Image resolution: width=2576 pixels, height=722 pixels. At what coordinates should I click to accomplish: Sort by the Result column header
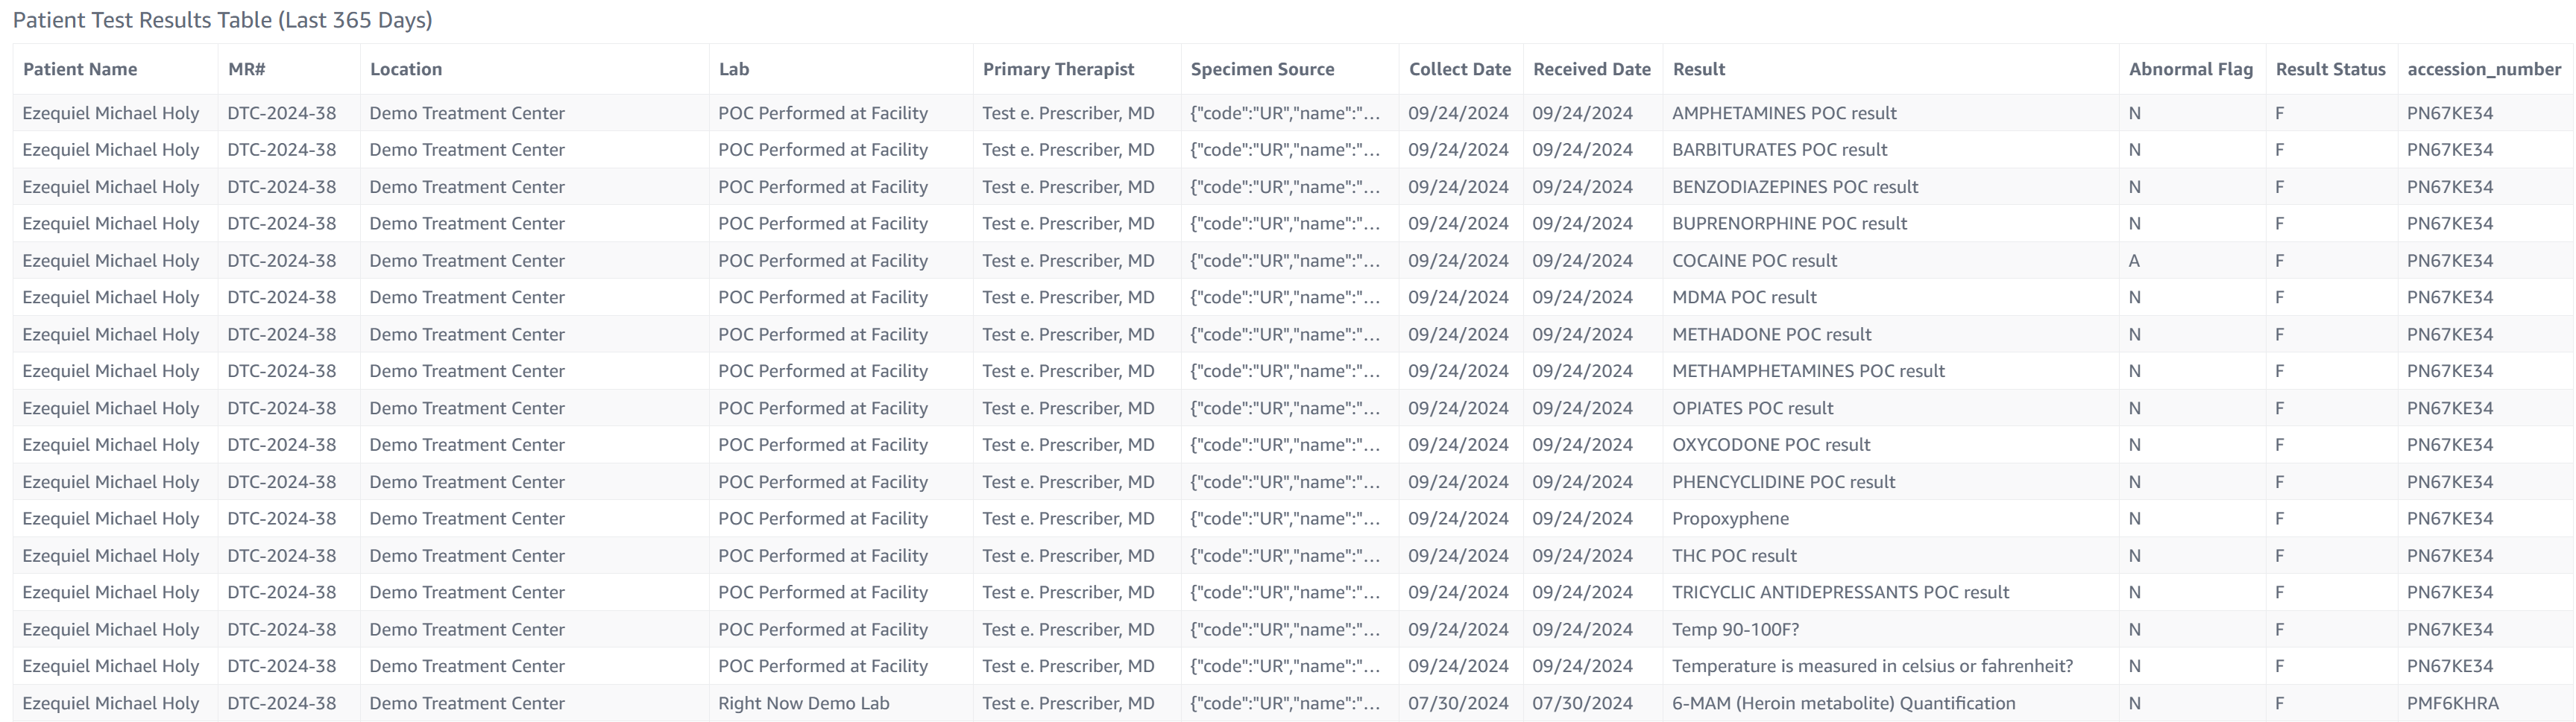tap(1698, 69)
